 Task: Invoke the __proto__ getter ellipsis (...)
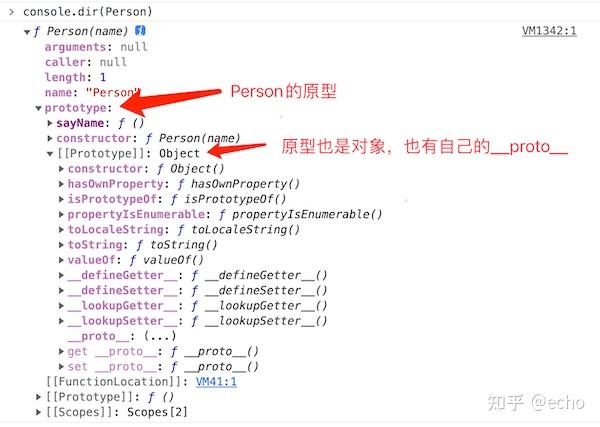tap(160, 336)
